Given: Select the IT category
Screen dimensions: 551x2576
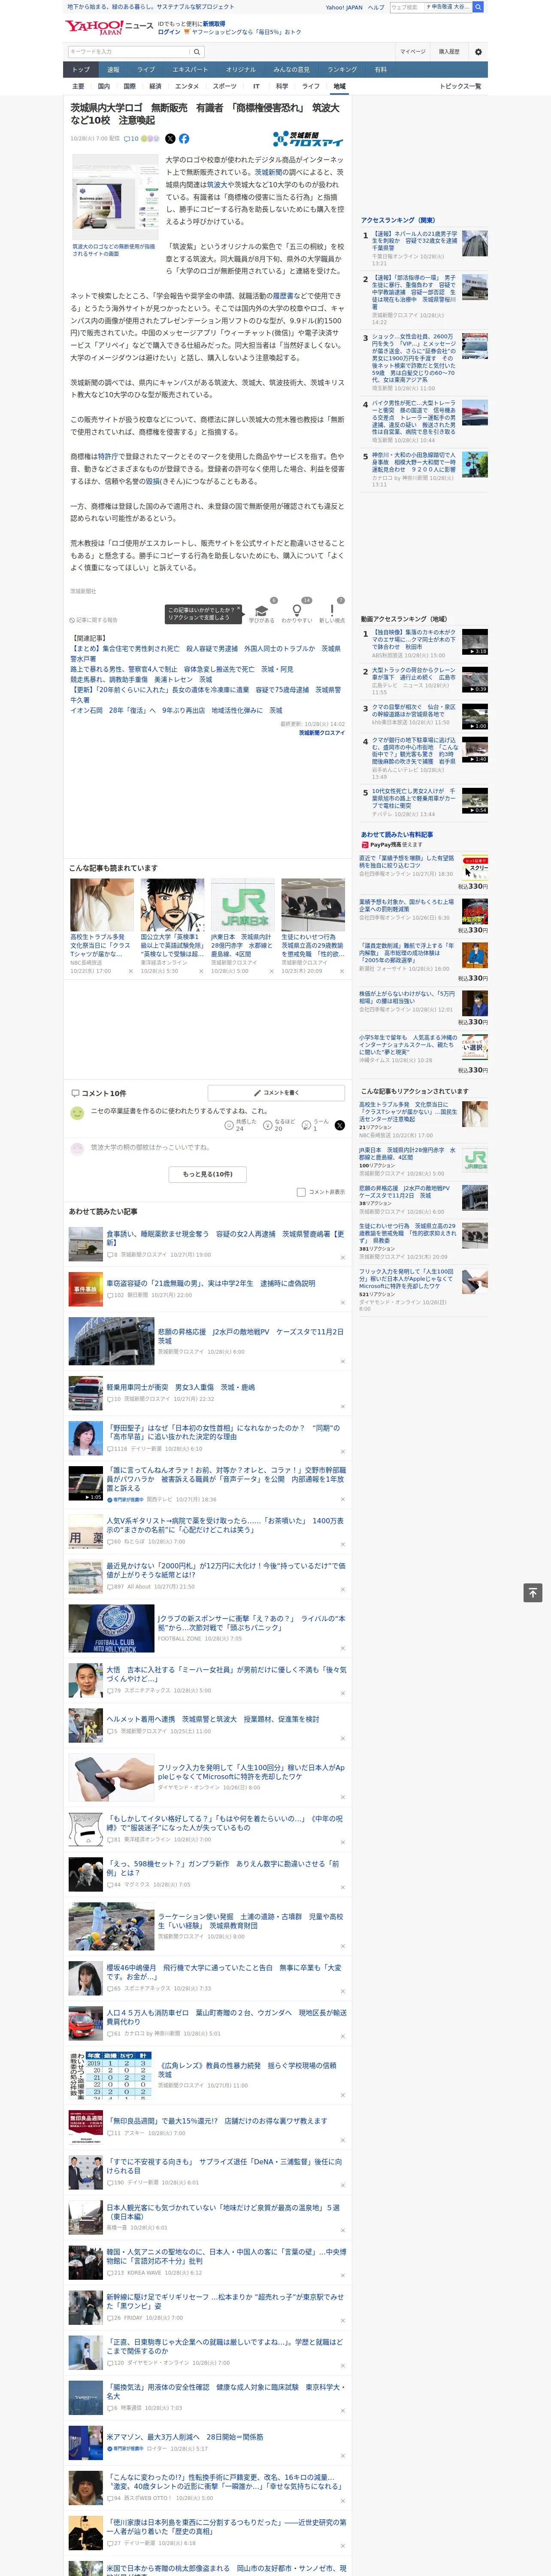Looking at the screenshot, I should tap(256, 86).
